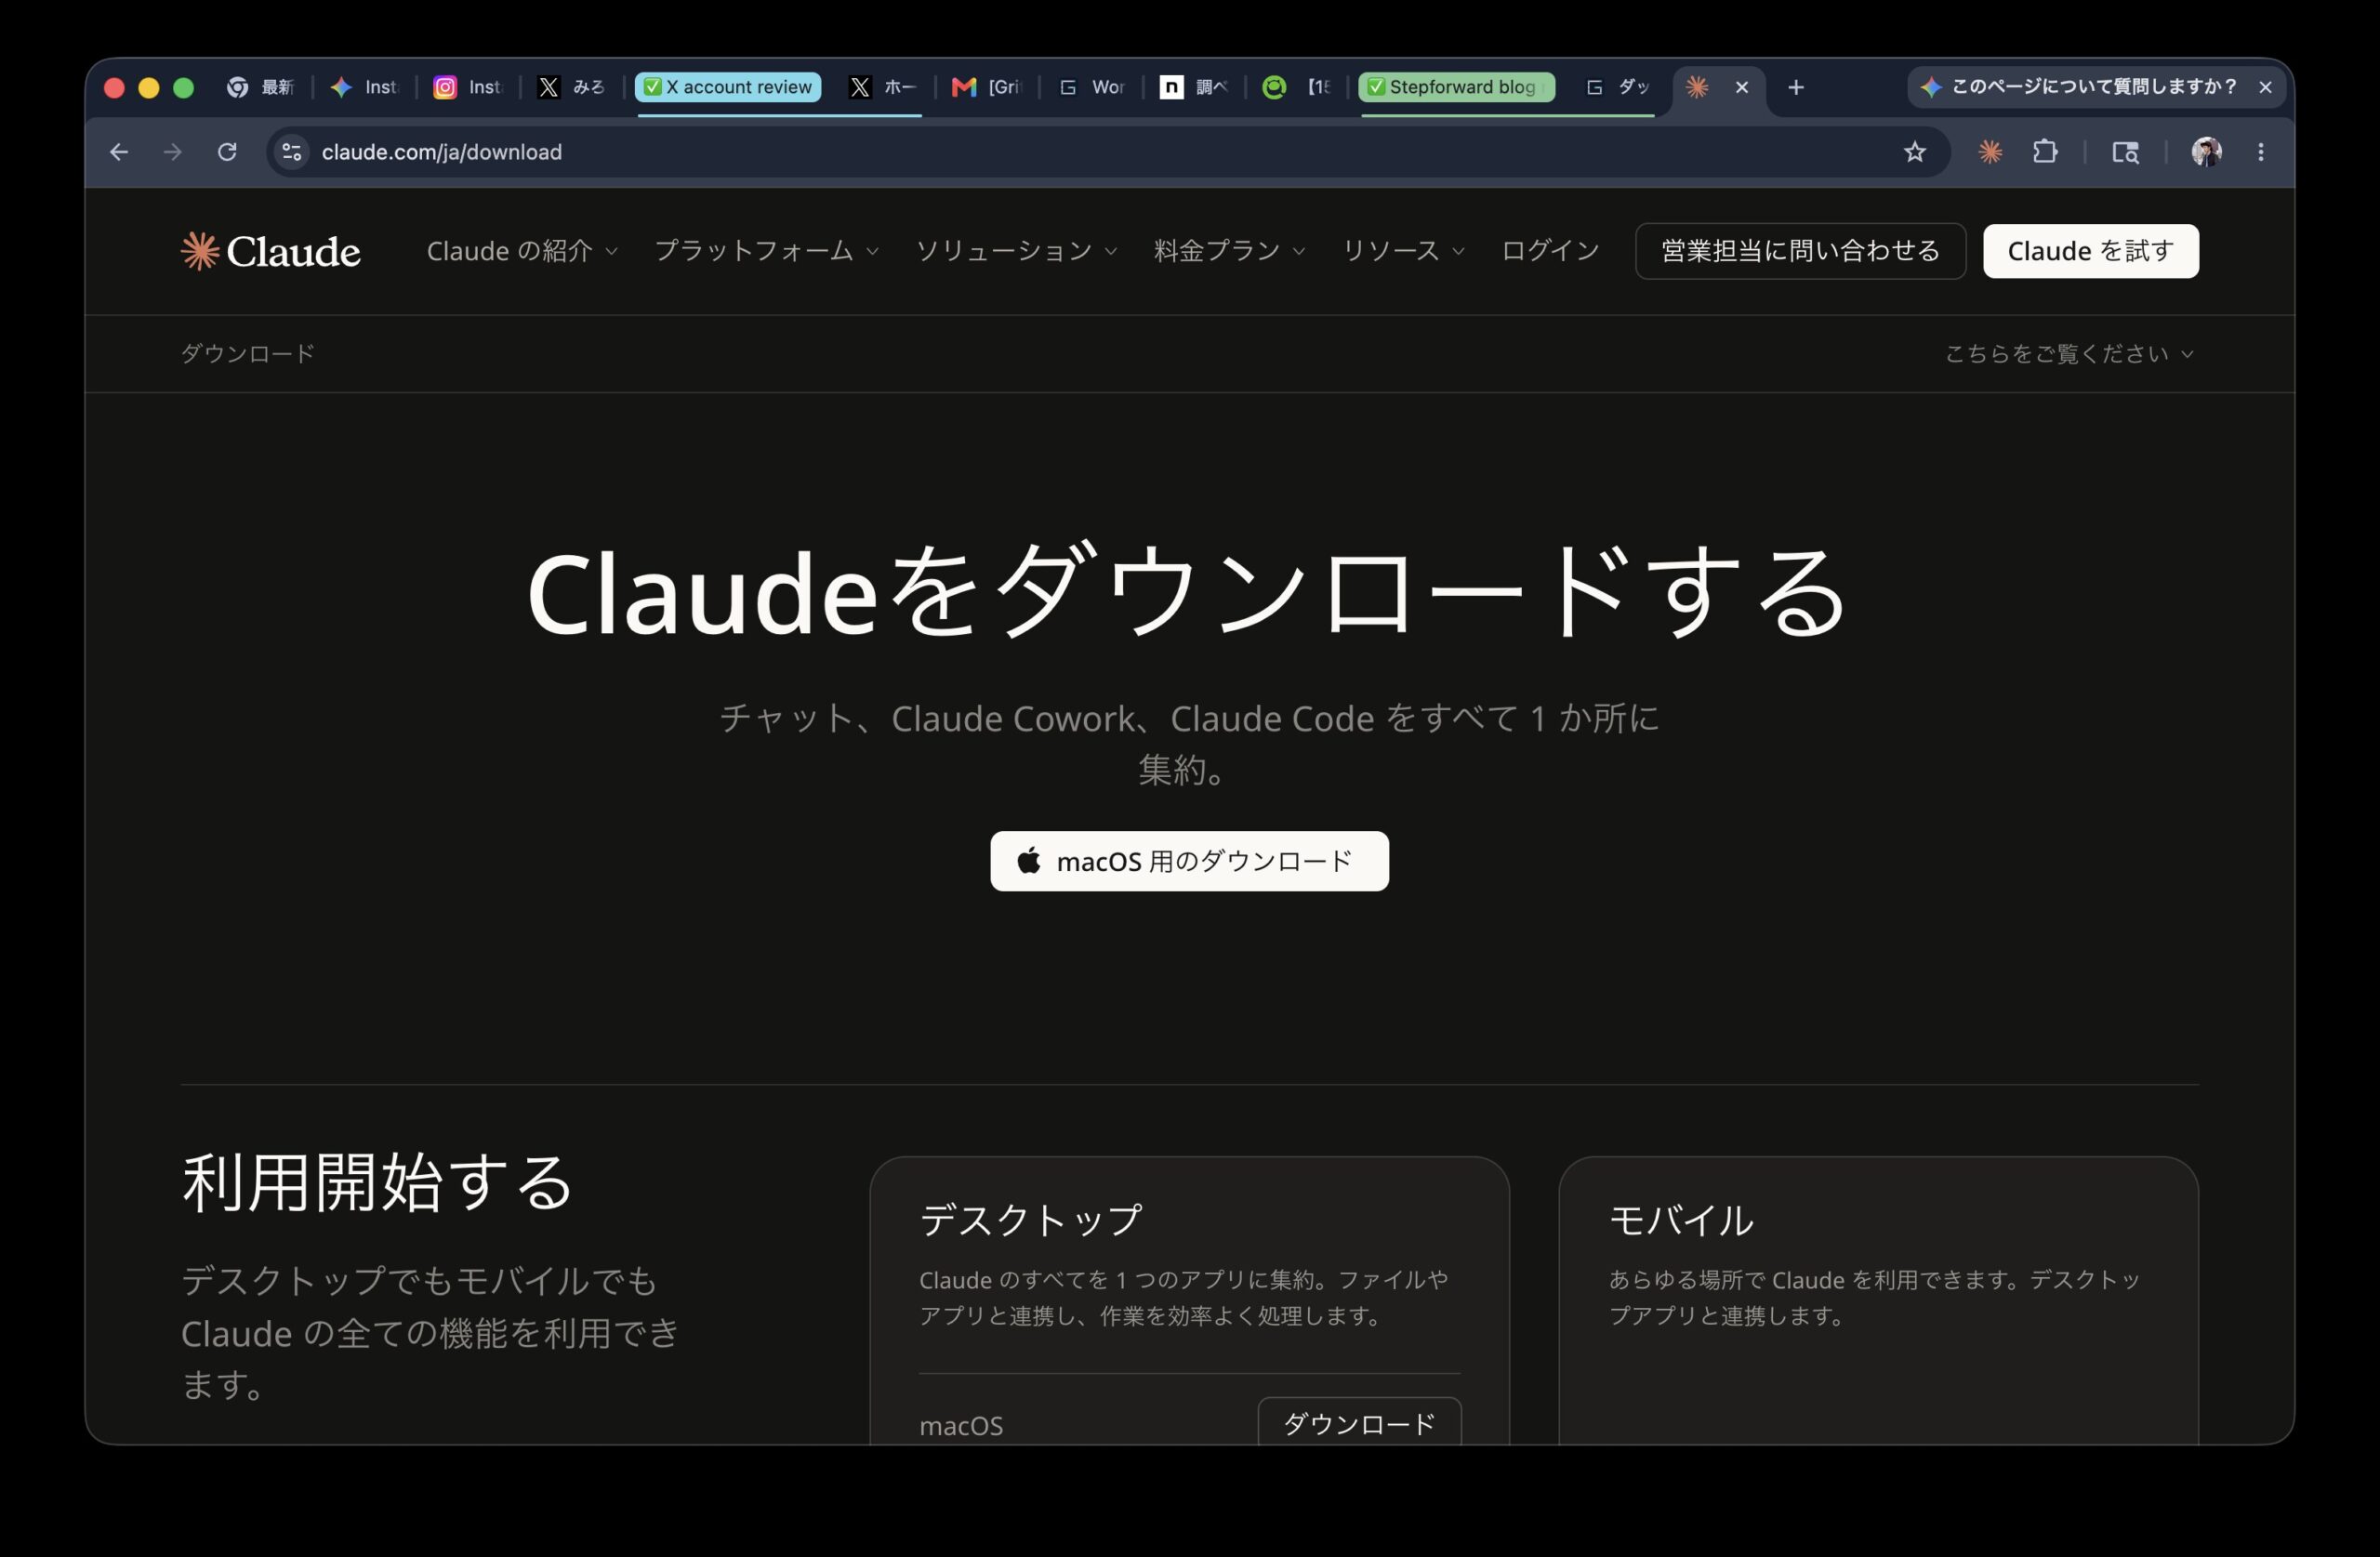
Task: Click the Stepforward blog tab group label
Action: coord(1456,88)
